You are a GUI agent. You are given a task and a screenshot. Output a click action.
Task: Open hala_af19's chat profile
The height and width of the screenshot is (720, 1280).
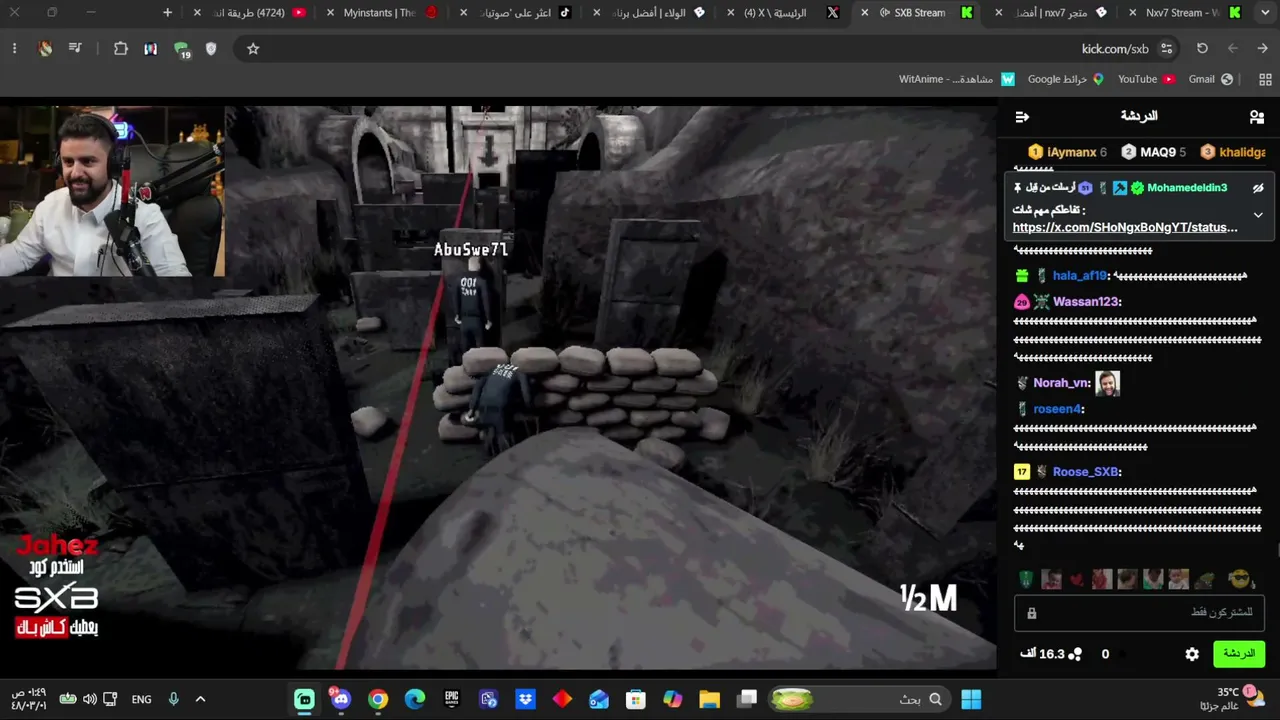click(x=1079, y=276)
